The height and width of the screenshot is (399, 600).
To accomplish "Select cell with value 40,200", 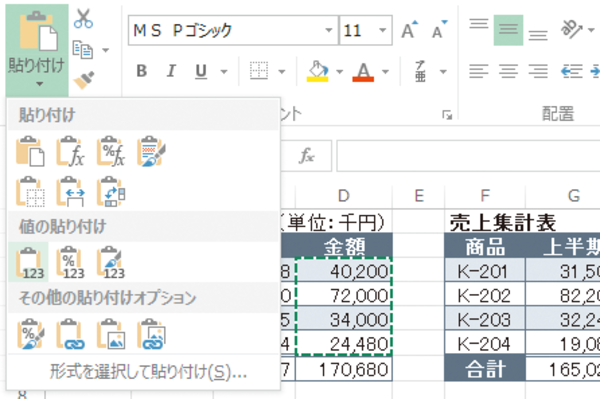I will [x=344, y=271].
